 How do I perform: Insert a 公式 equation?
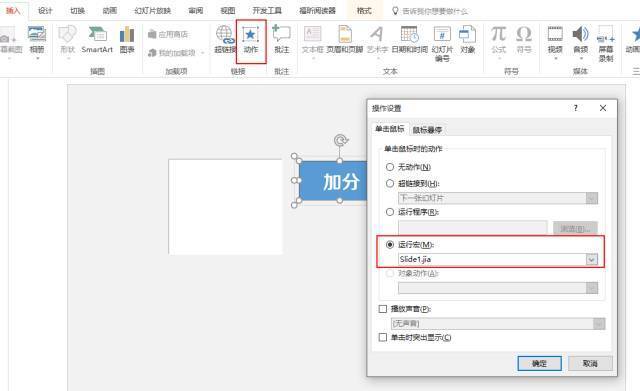tap(498, 39)
